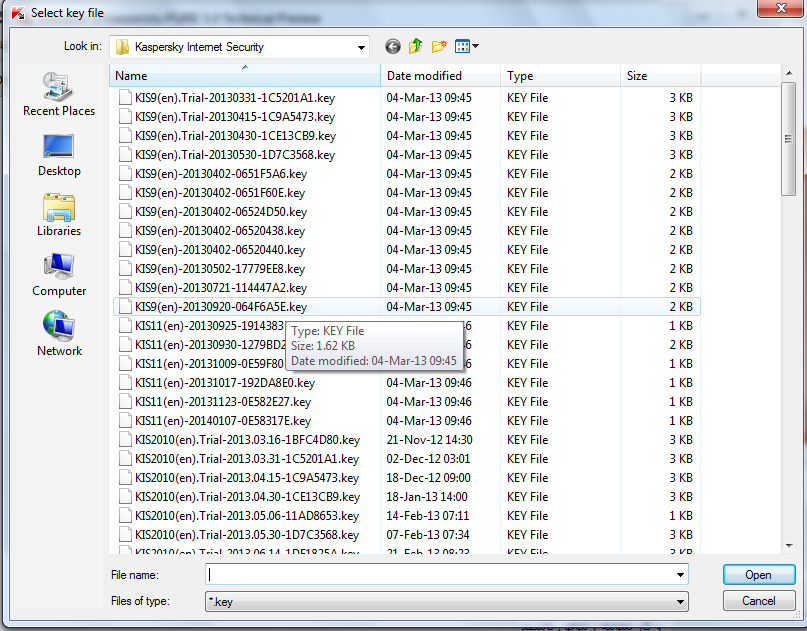Go to Desktop in the sidebar

[x=59, y=155]
